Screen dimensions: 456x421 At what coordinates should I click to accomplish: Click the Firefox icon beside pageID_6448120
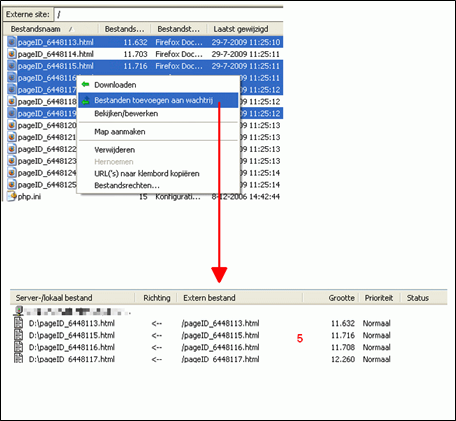(12, 125)
